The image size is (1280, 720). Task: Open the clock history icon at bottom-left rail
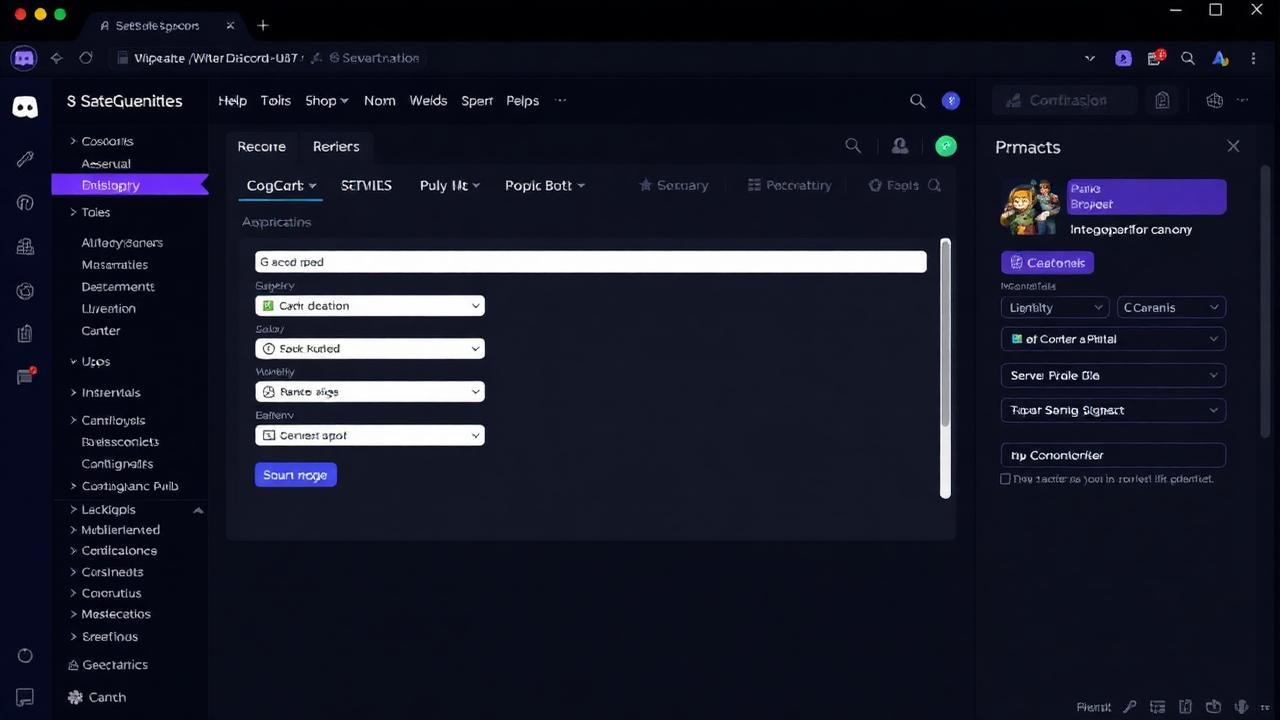click(x=24, y=655)
